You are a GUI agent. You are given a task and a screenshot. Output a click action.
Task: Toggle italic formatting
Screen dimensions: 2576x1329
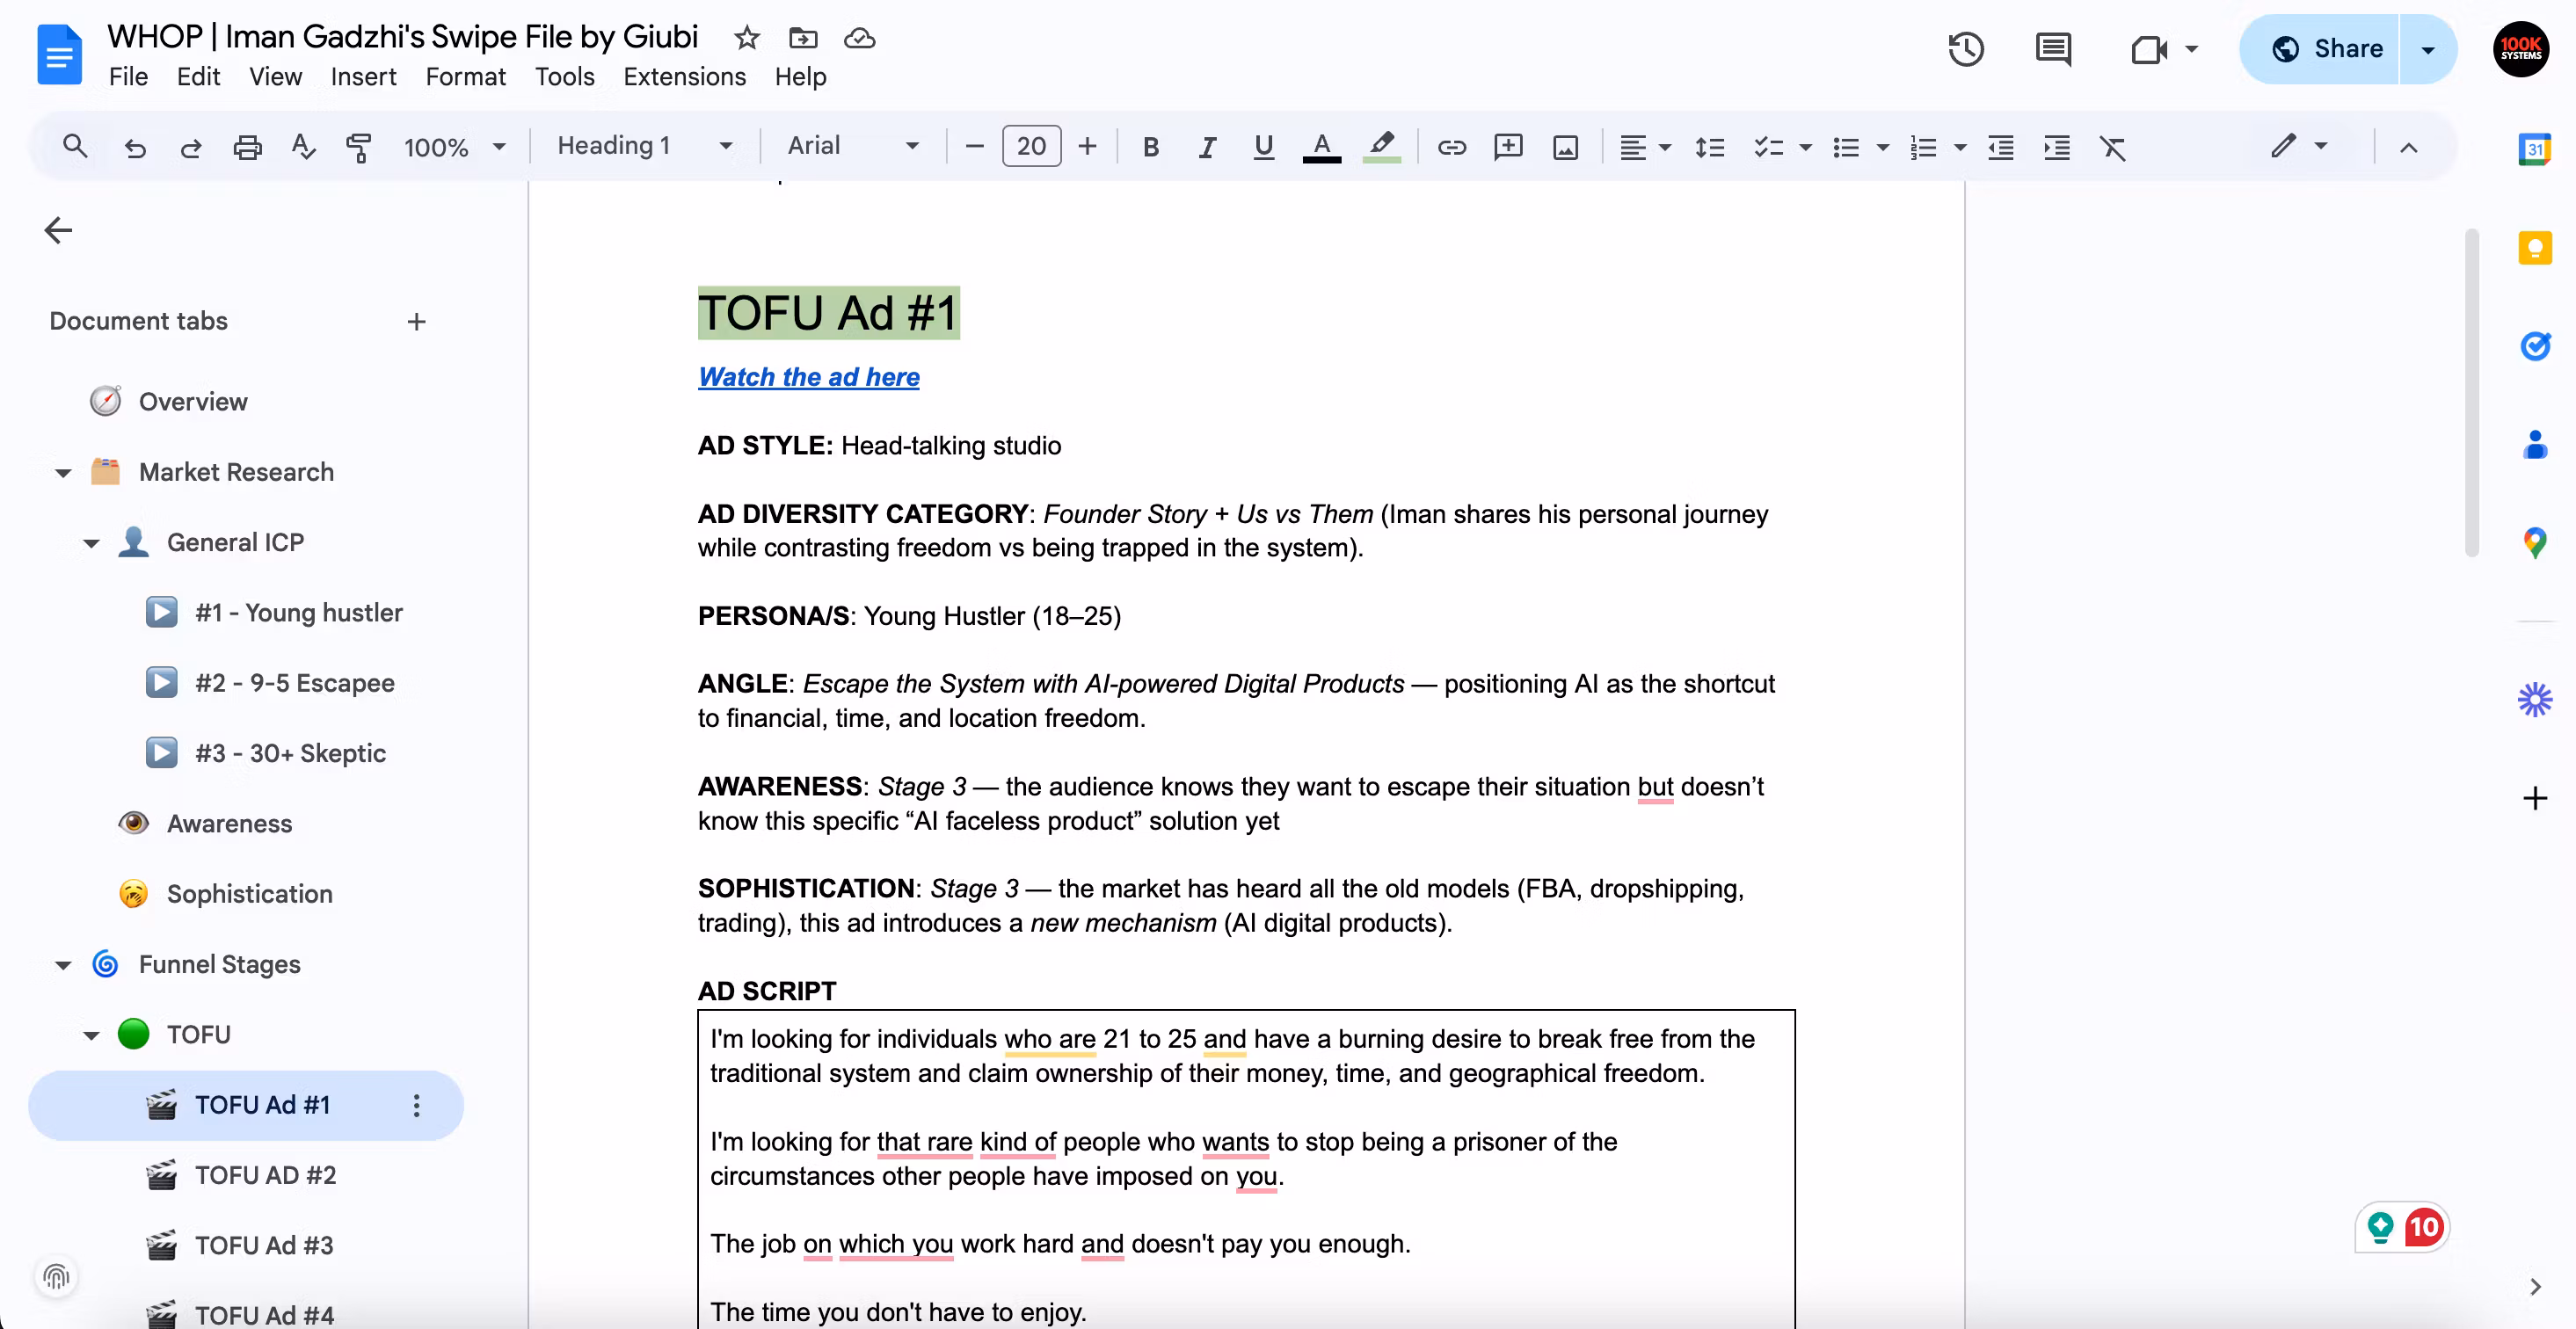click(1207, 147)
